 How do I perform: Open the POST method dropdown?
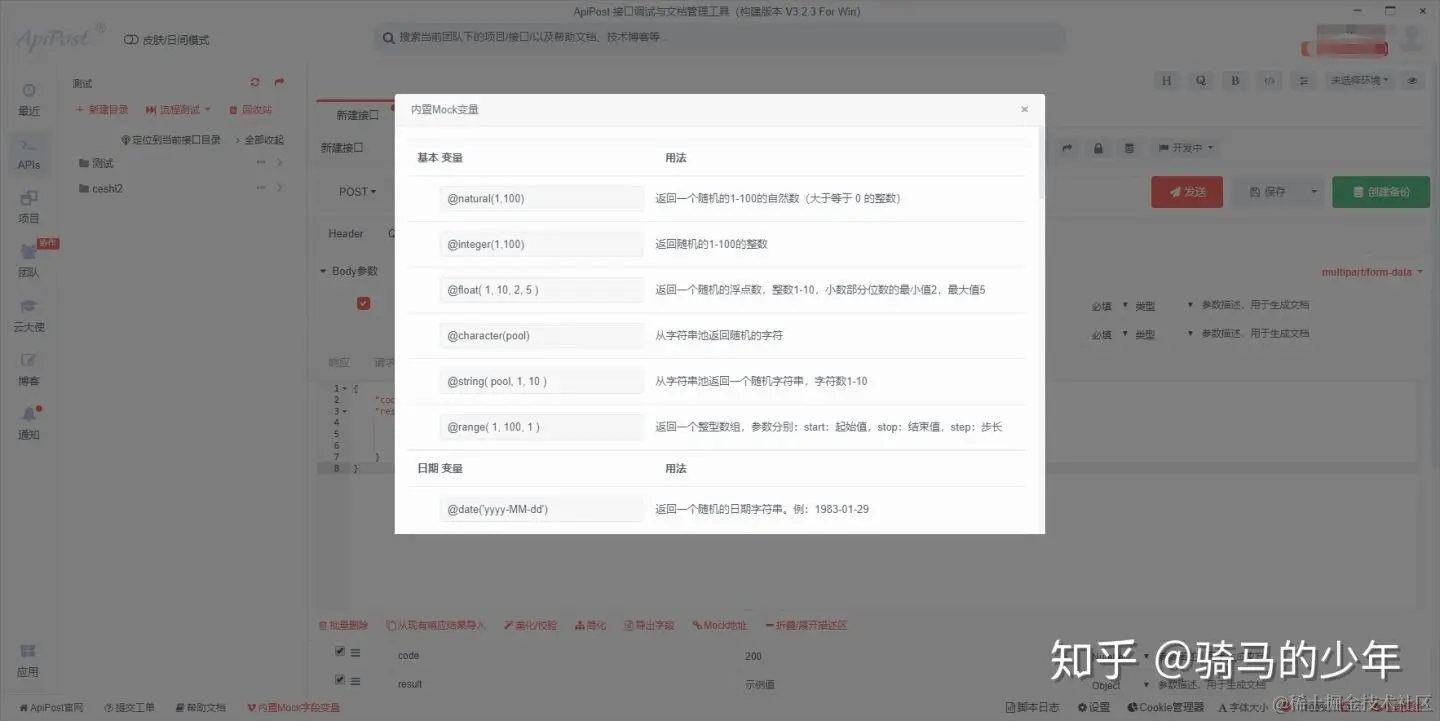[x=357, y=192]
